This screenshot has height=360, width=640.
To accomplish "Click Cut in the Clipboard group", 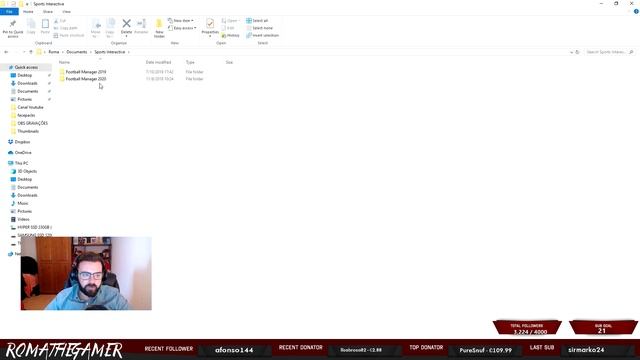I will click(x=60, y=21).
